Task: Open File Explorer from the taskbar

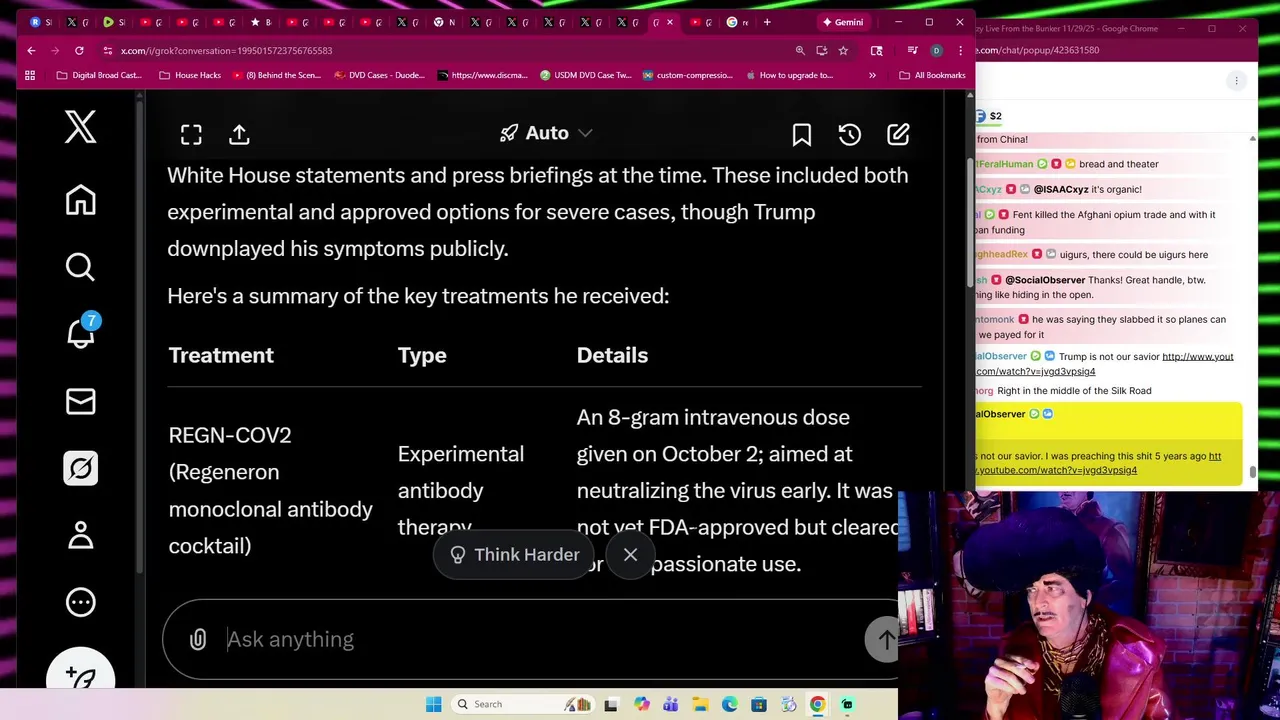Action: (x=700, y=704)
